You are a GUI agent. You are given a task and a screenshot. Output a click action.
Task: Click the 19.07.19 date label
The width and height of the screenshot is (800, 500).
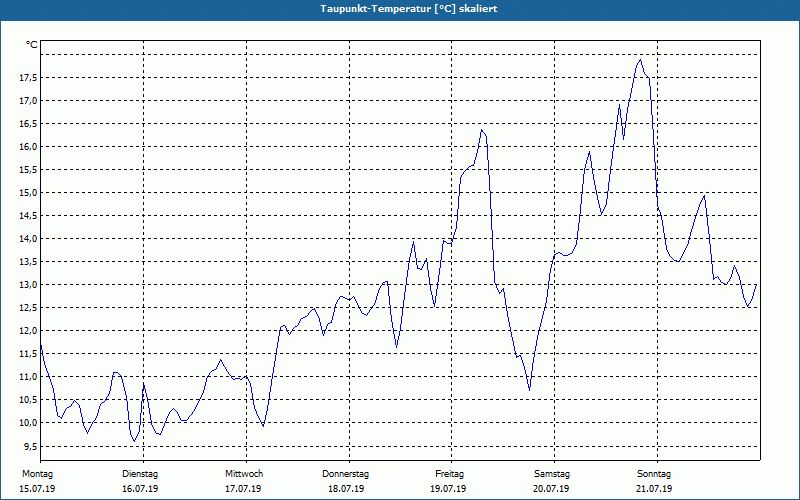coord(448,489)
